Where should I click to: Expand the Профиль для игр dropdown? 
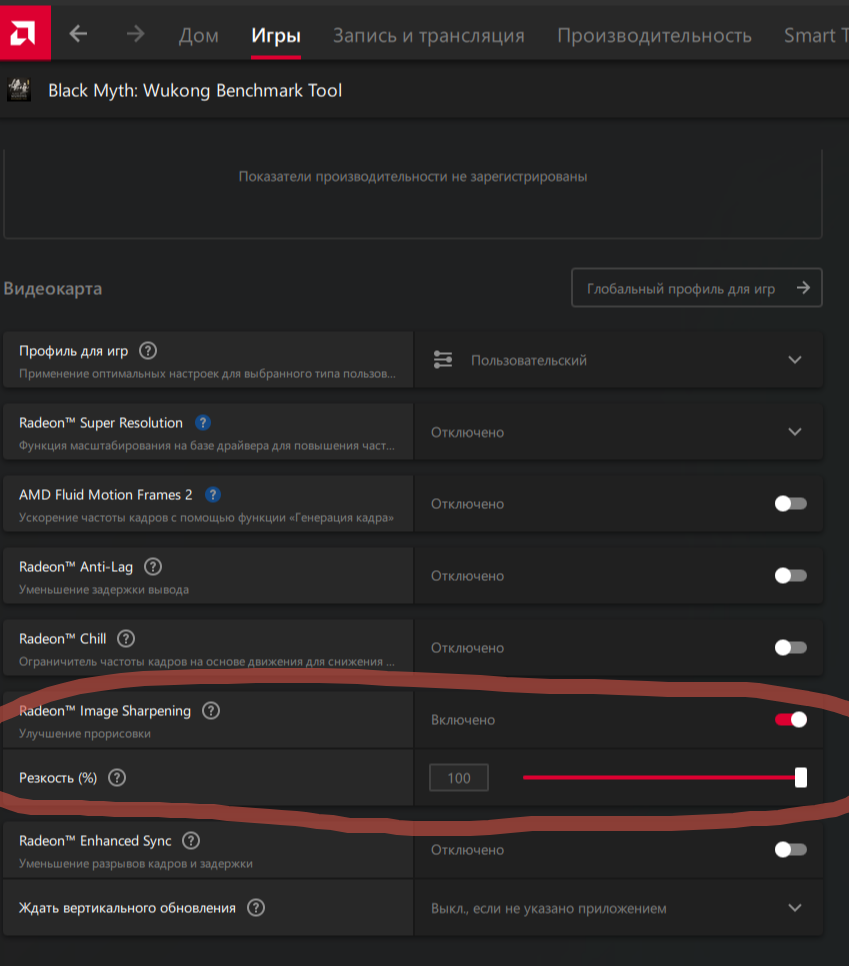795,360
